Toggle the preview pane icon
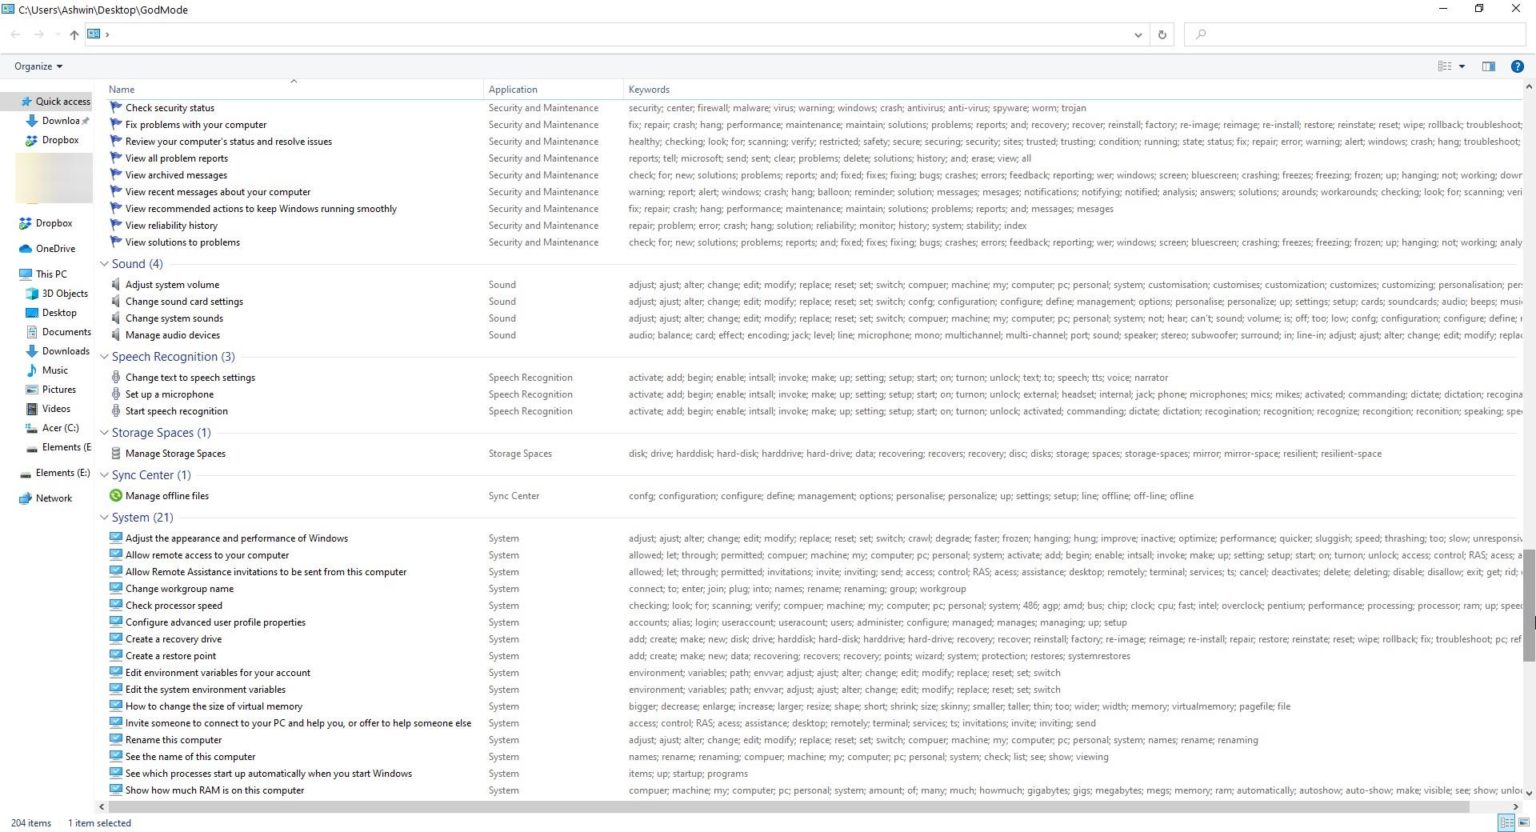Image resolution: width=1536 pixels, height=832 pixels. 1488,66
